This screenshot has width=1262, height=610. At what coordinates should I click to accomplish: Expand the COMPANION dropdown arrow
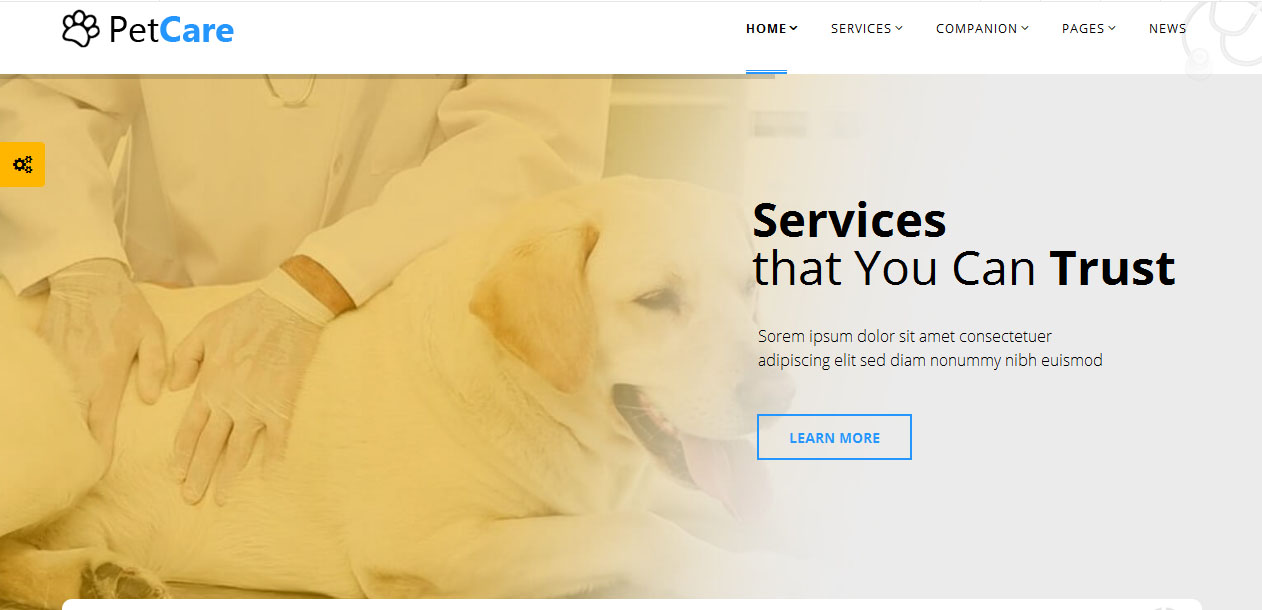click(1025, 28)
